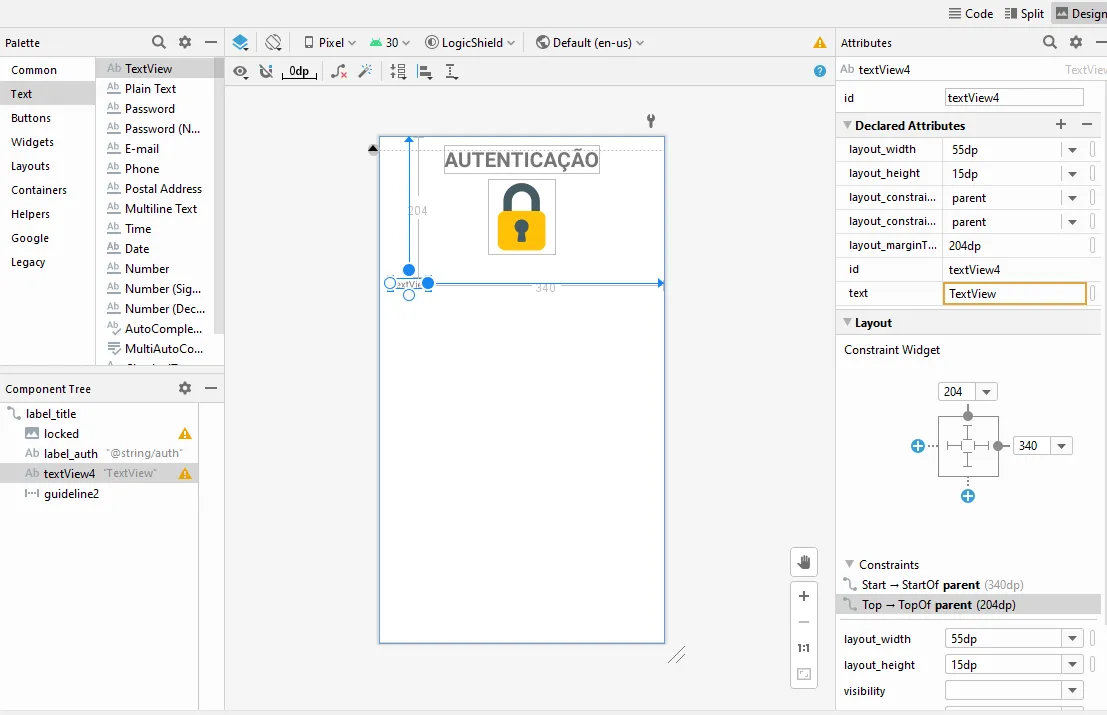This screenshot has height=715, width=1107.
Task: Select the Top → TopOf parent constraint
Action: [x=938, y=605]
